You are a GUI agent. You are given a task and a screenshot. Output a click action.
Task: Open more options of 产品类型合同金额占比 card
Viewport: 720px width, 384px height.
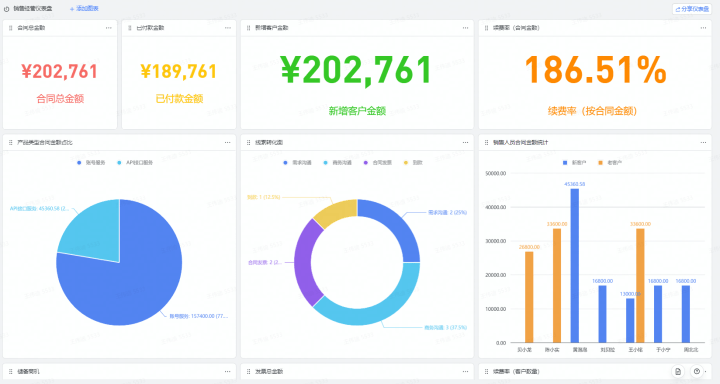[227, 143]
